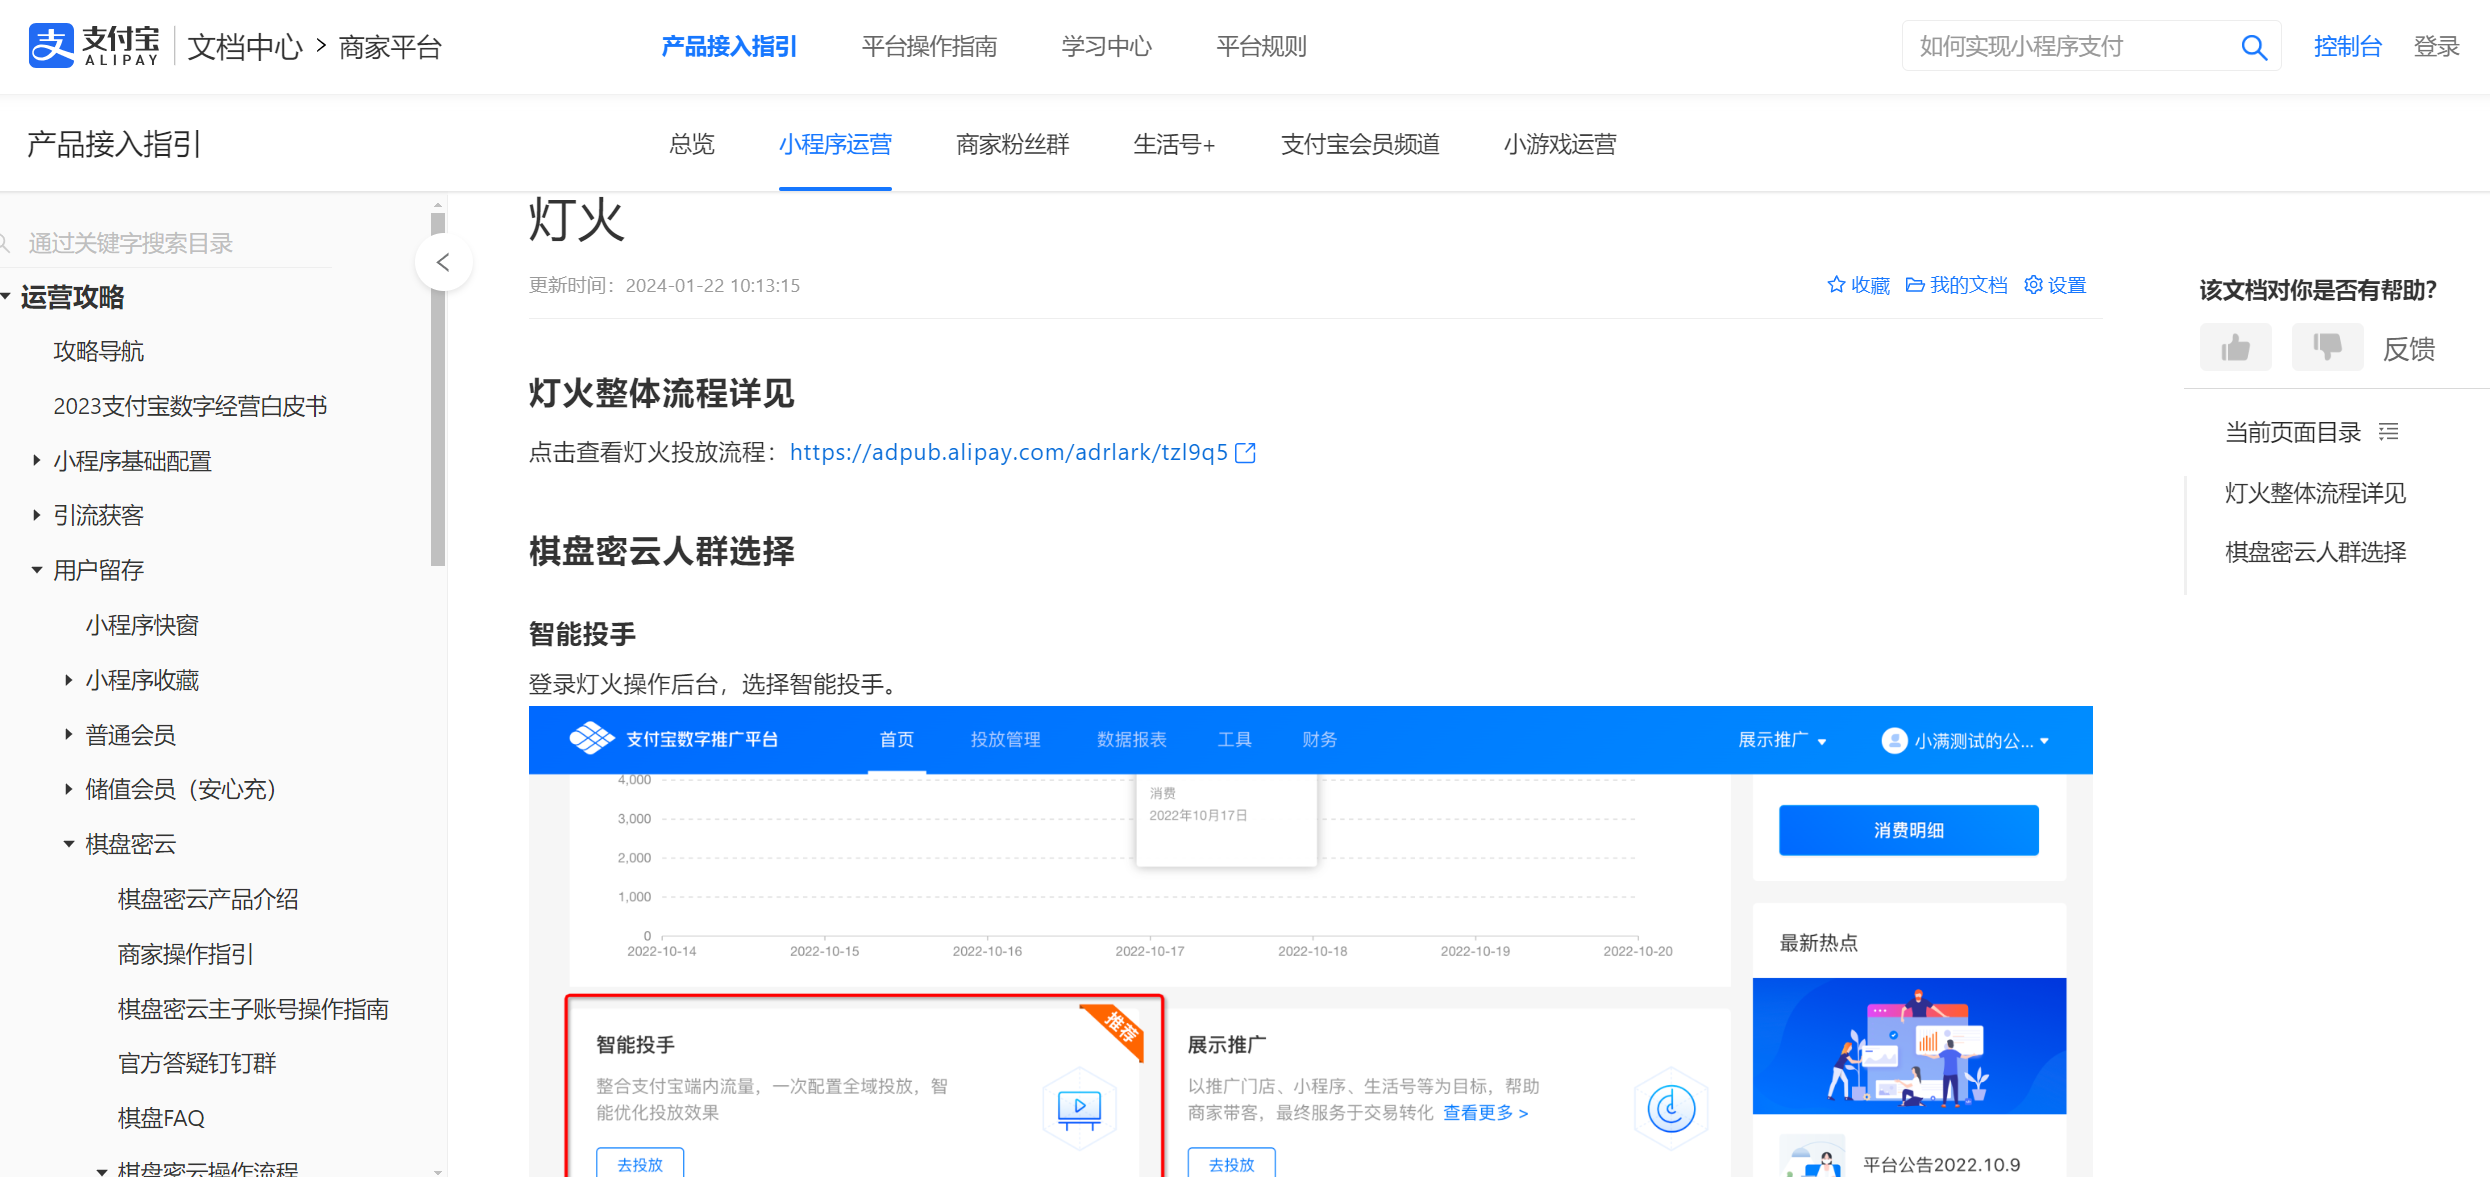This screenshot has width=2490, height=1177.
Task: Expand the 引流获客 tree node
Action: click(x=36, y=515)
